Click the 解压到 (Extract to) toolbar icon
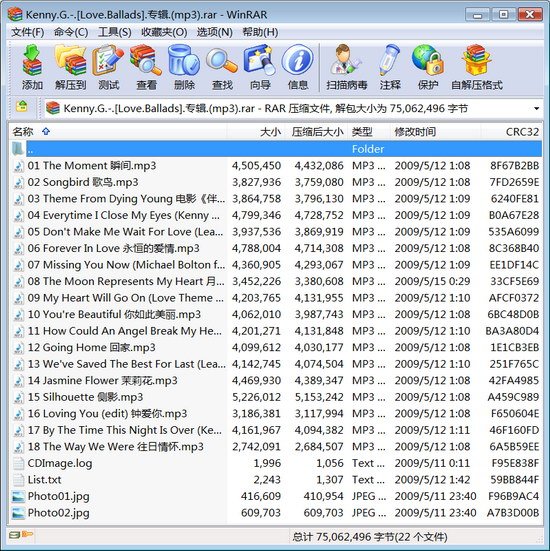Image resolution: width=550 pixels, height=551 pixels. 70,60
